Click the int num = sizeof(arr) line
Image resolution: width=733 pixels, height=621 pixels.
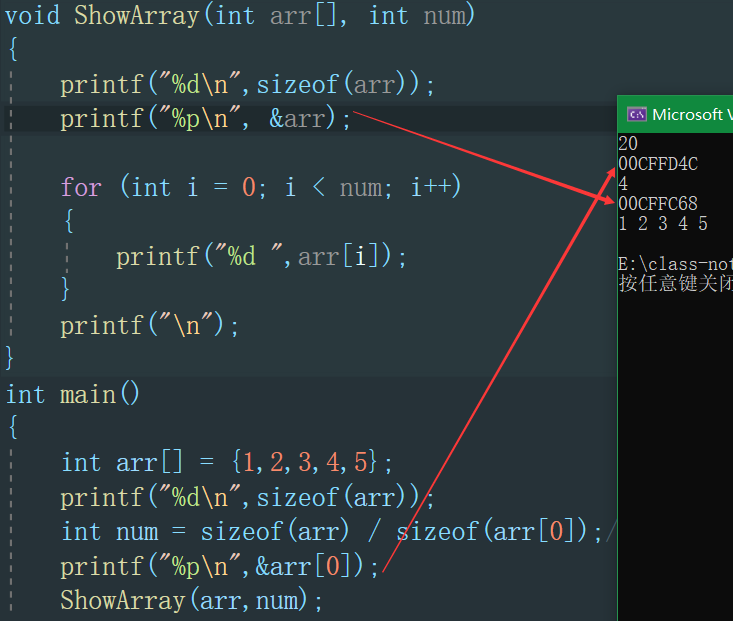pyautogui.click(x=331, y=532)
